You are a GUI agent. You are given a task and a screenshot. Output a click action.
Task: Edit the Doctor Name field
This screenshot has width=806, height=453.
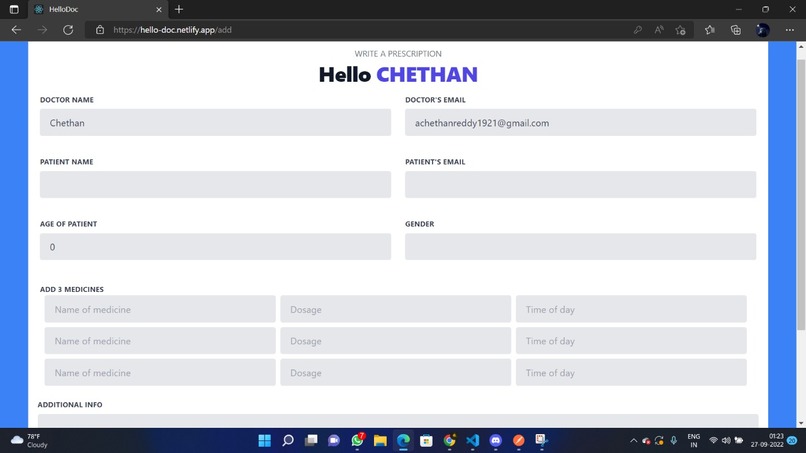coord(215,122)
